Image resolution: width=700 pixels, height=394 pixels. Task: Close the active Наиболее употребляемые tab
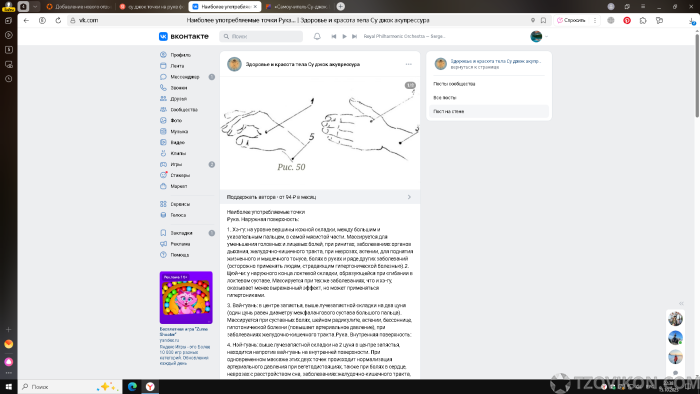click(x=255, y=7)
